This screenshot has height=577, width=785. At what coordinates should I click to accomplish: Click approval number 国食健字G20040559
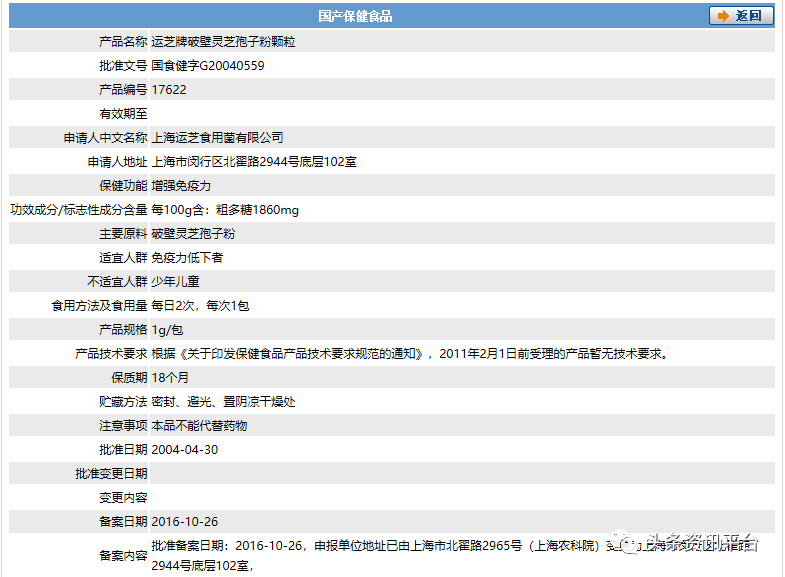point(208,66)
